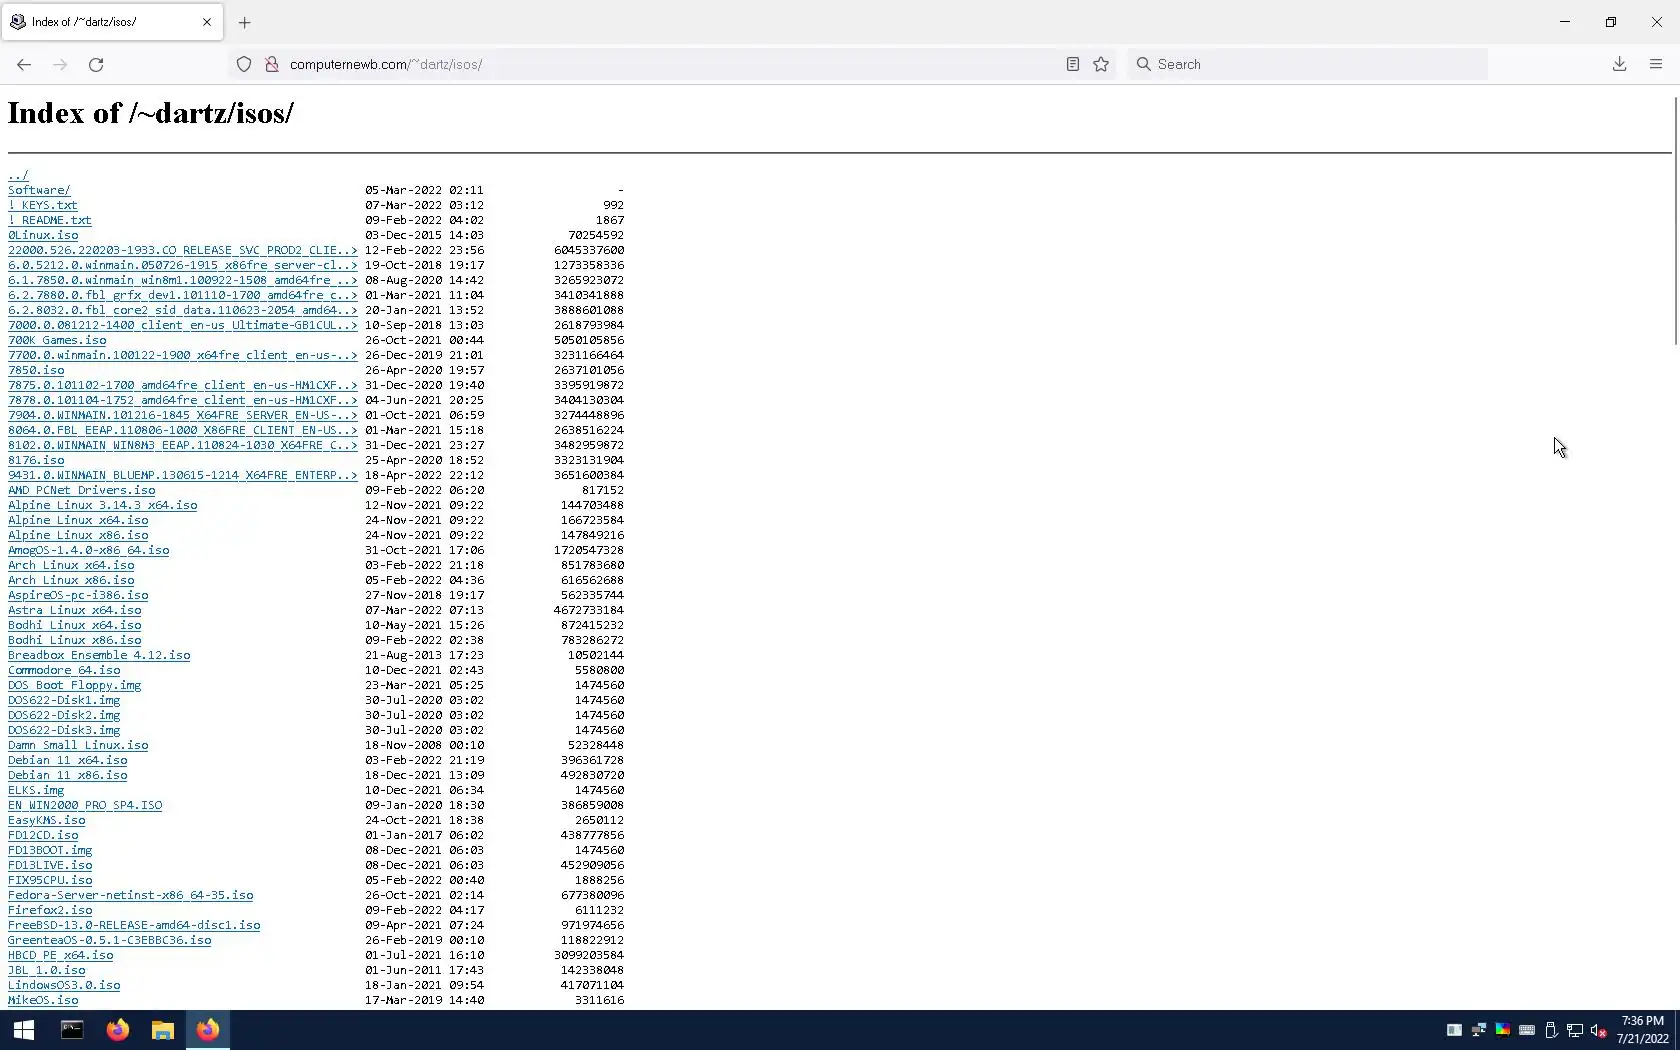Download FIX95CPU.iso
Viewport: 1680px width, 1050px height.
click(50, 880)
